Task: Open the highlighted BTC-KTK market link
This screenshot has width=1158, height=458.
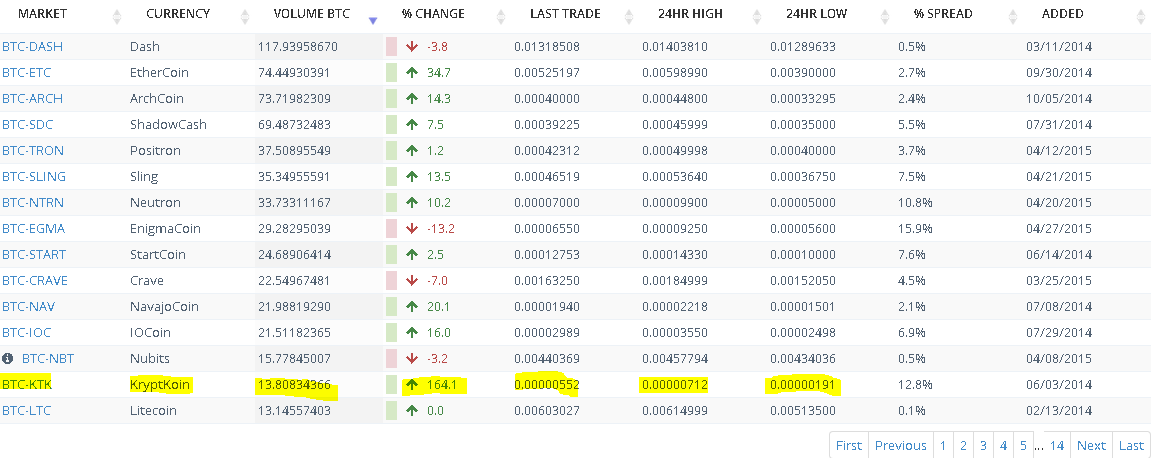Action: point(27,385)
